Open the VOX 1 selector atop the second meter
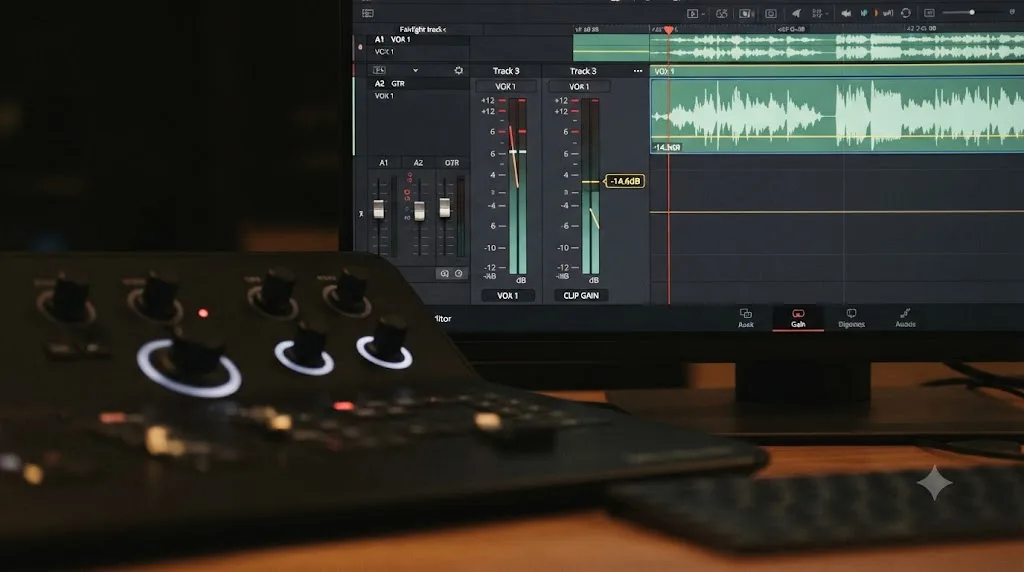The height and width of the screenshot is (572, 1024). tap(579, 86)
